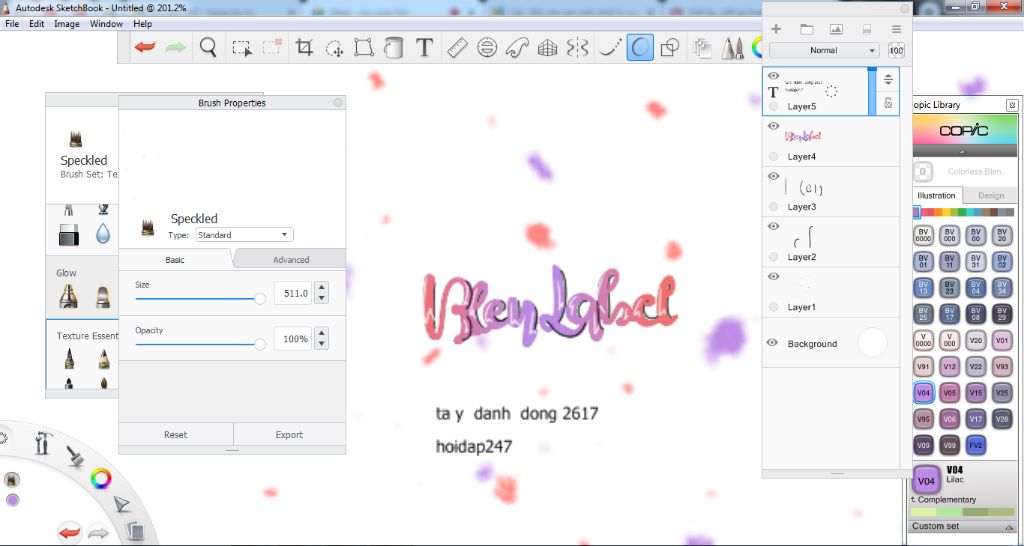Switch to Design tab in Copic Library
1024x546 pixels.
point(991,195)
